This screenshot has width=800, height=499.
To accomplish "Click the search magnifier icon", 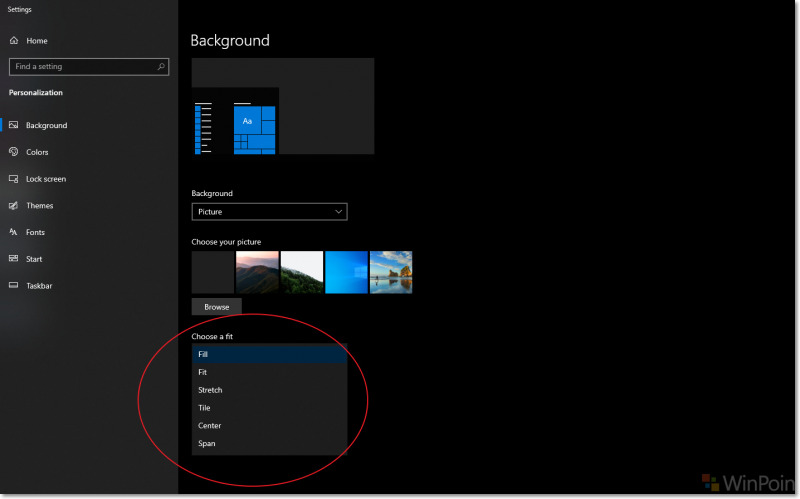I will coord(161,66).
